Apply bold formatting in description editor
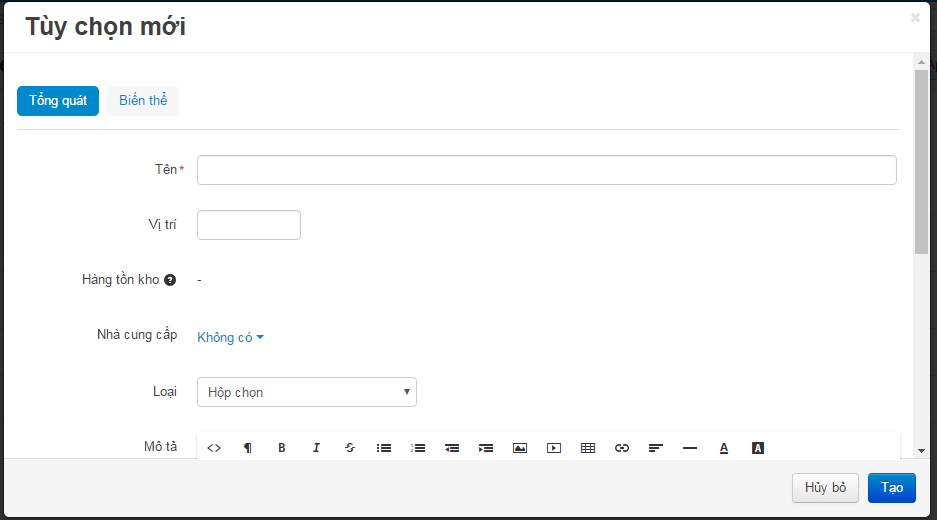This screenshot has height=520, width=937. (x=281, y=448)
